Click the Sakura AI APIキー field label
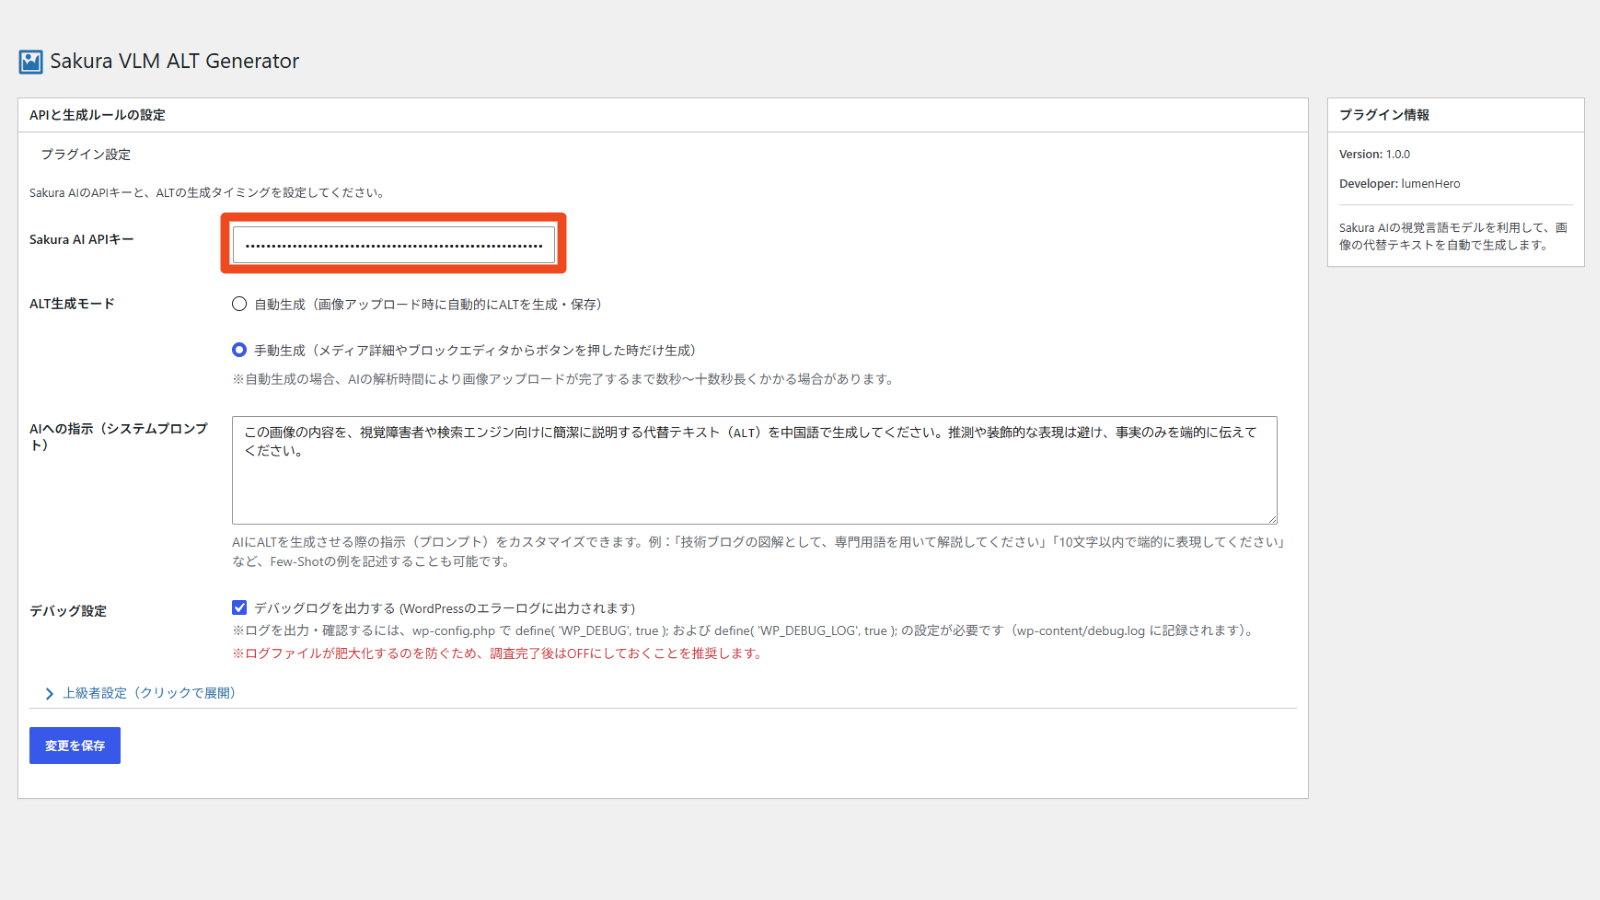The image size is (1600, 900). (x=81, y=240)
